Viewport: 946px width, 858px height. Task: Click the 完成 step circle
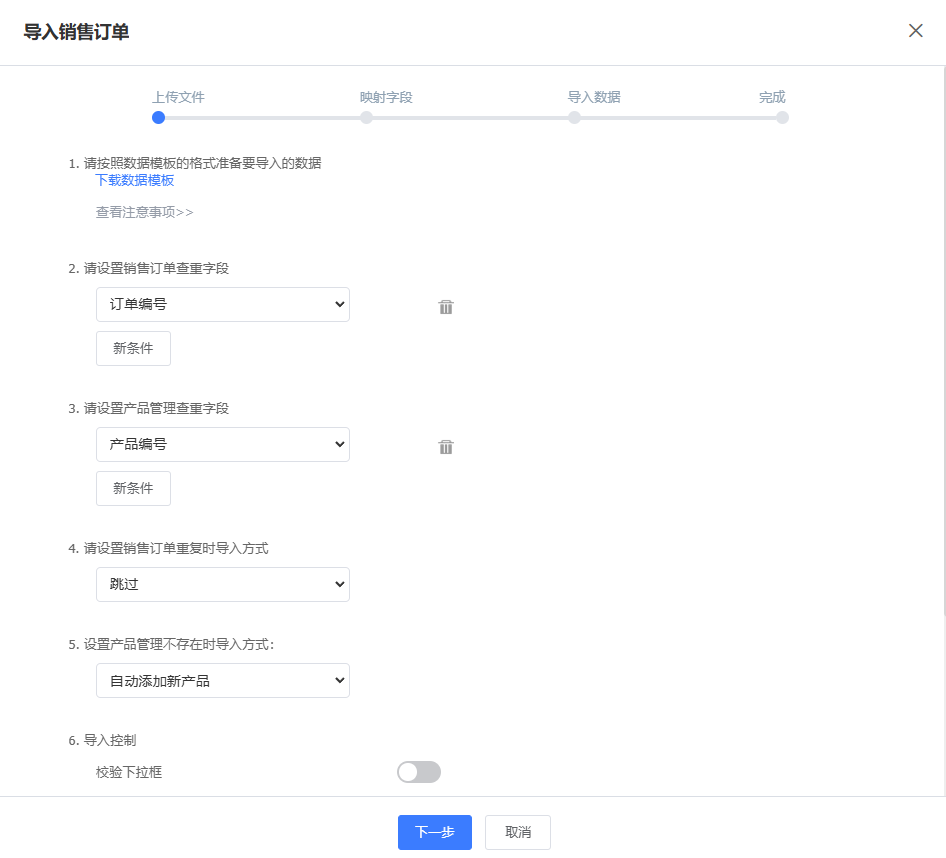(782, 118)
